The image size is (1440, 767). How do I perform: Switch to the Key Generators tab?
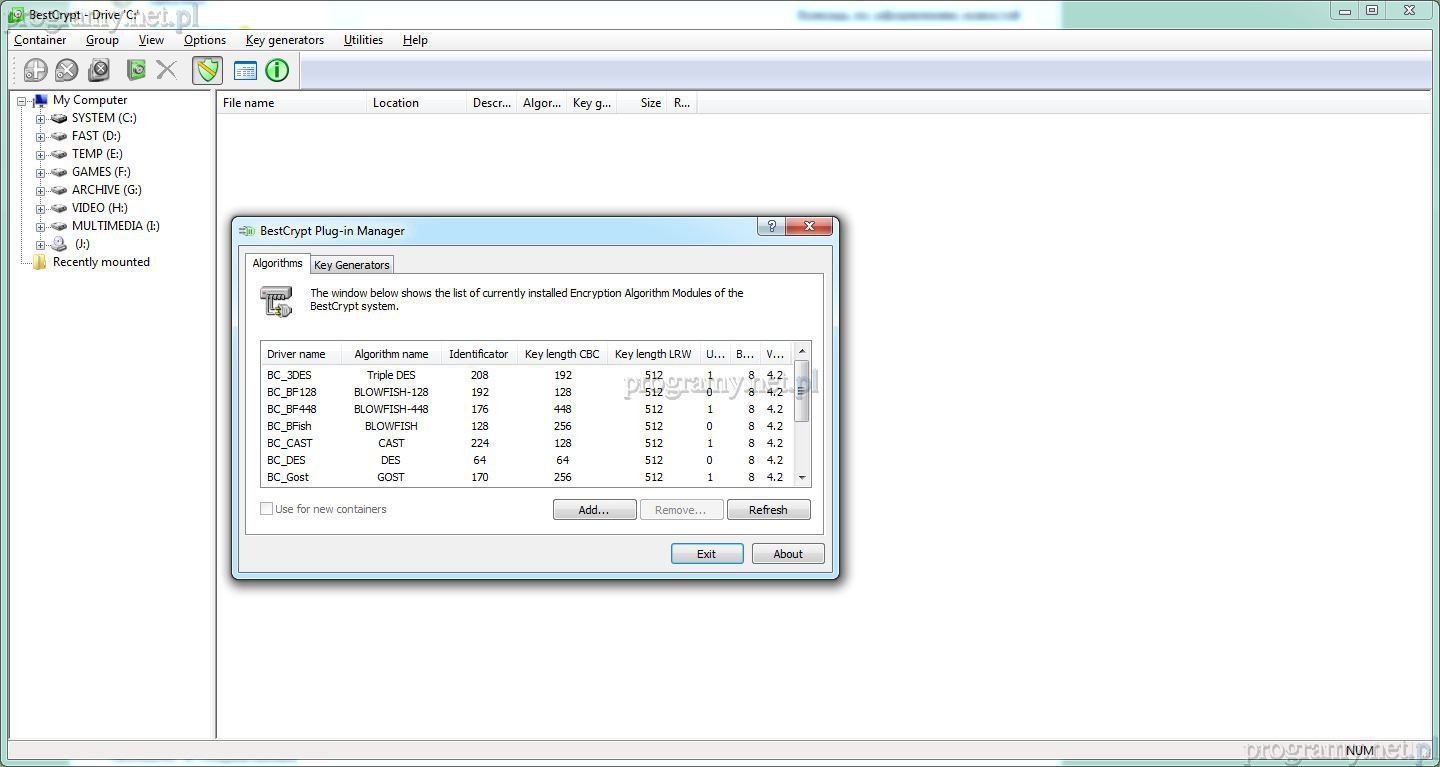pyautogui.click(x=351, y=265)
